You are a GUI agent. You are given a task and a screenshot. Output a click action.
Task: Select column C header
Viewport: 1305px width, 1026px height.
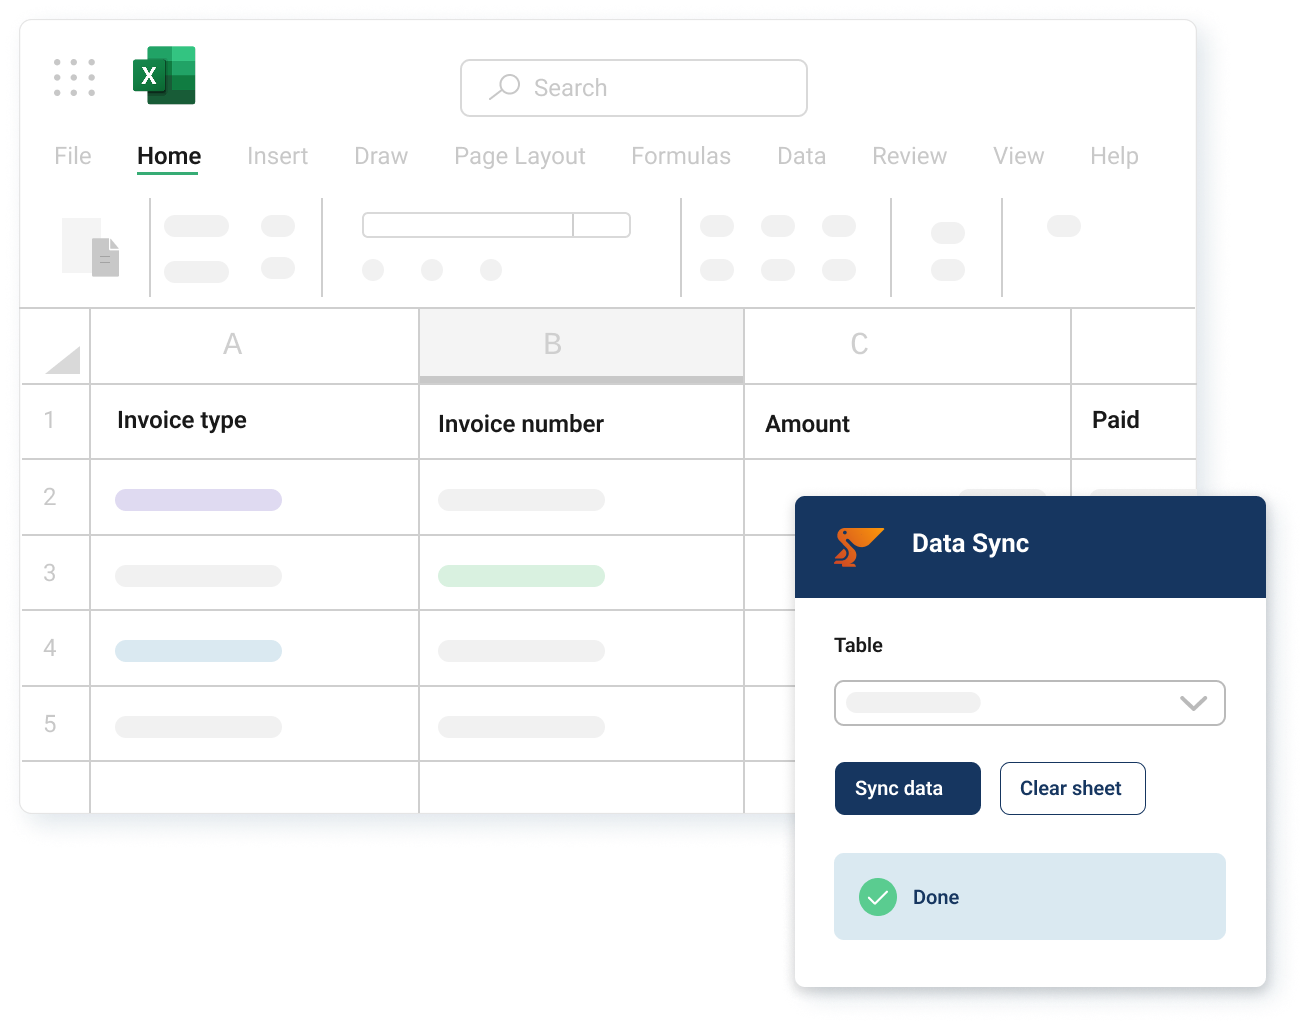pyautogui.click(x=907, y=346)
